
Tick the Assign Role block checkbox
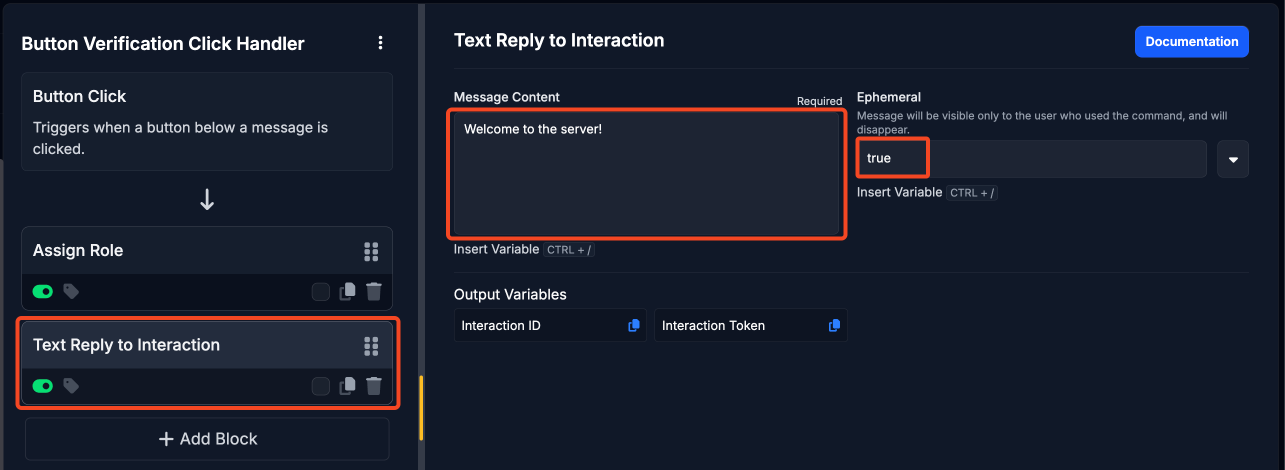click(321, 292)
